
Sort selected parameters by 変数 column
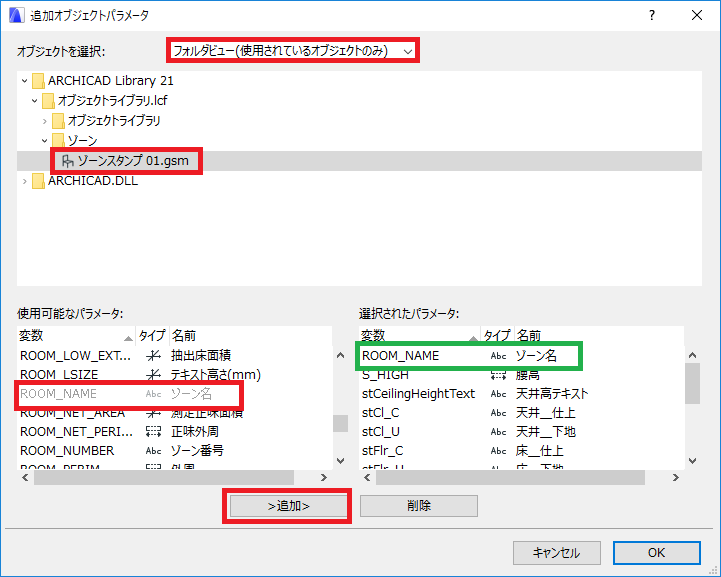pos(419,336)
